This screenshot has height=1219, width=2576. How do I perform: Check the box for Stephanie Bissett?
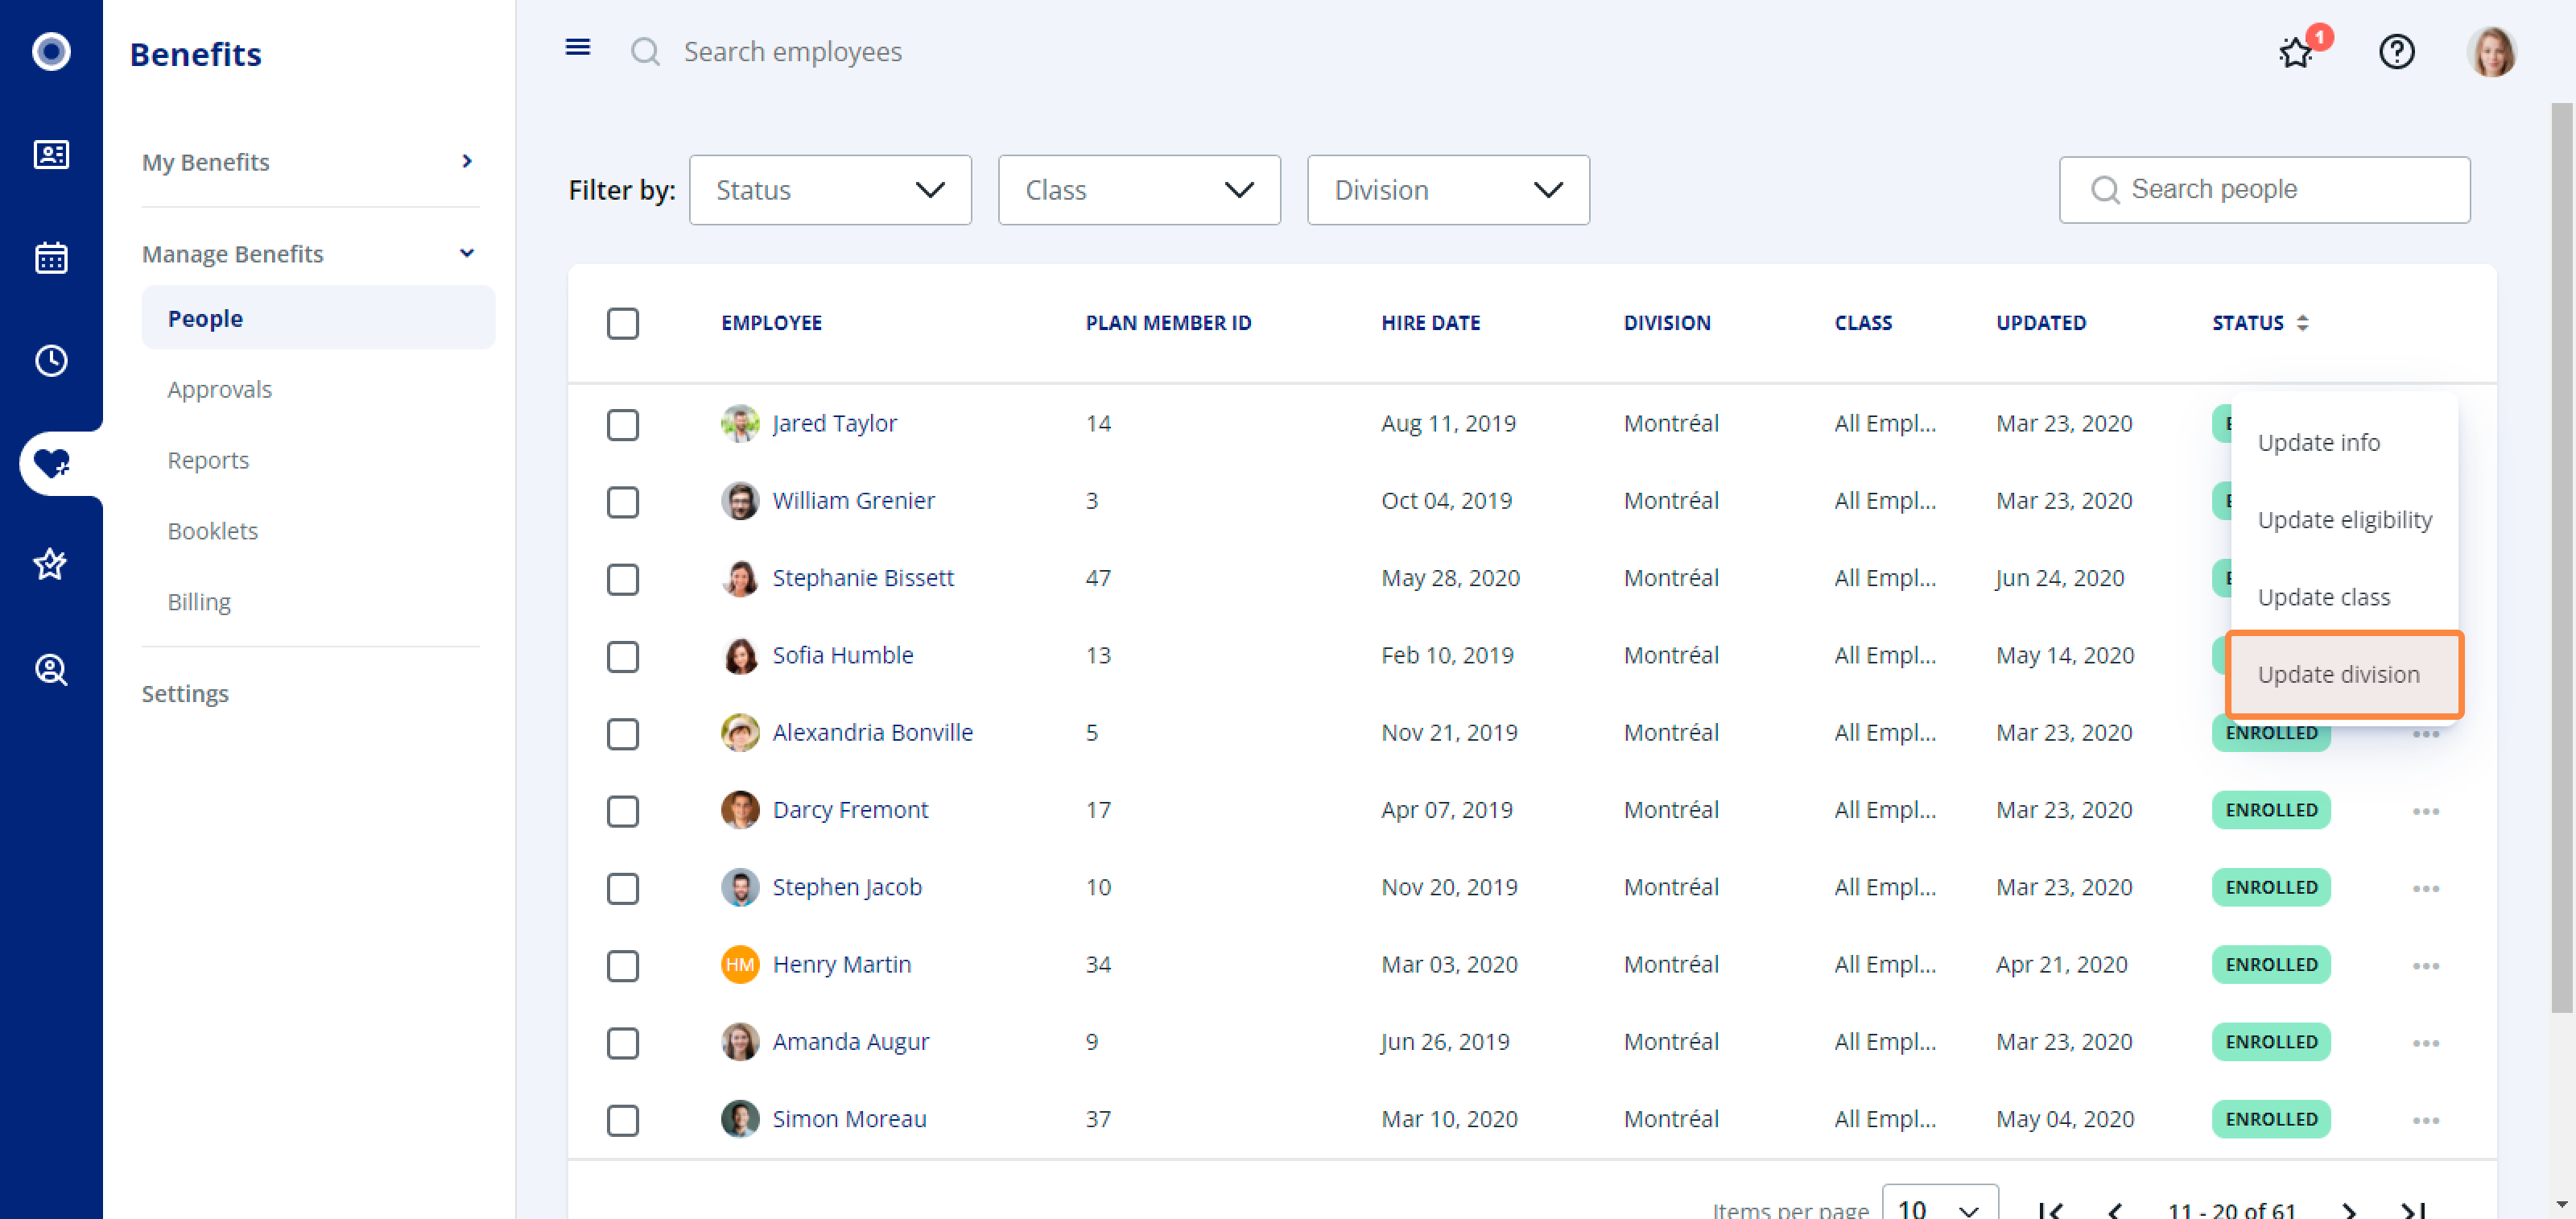[623, 579]
